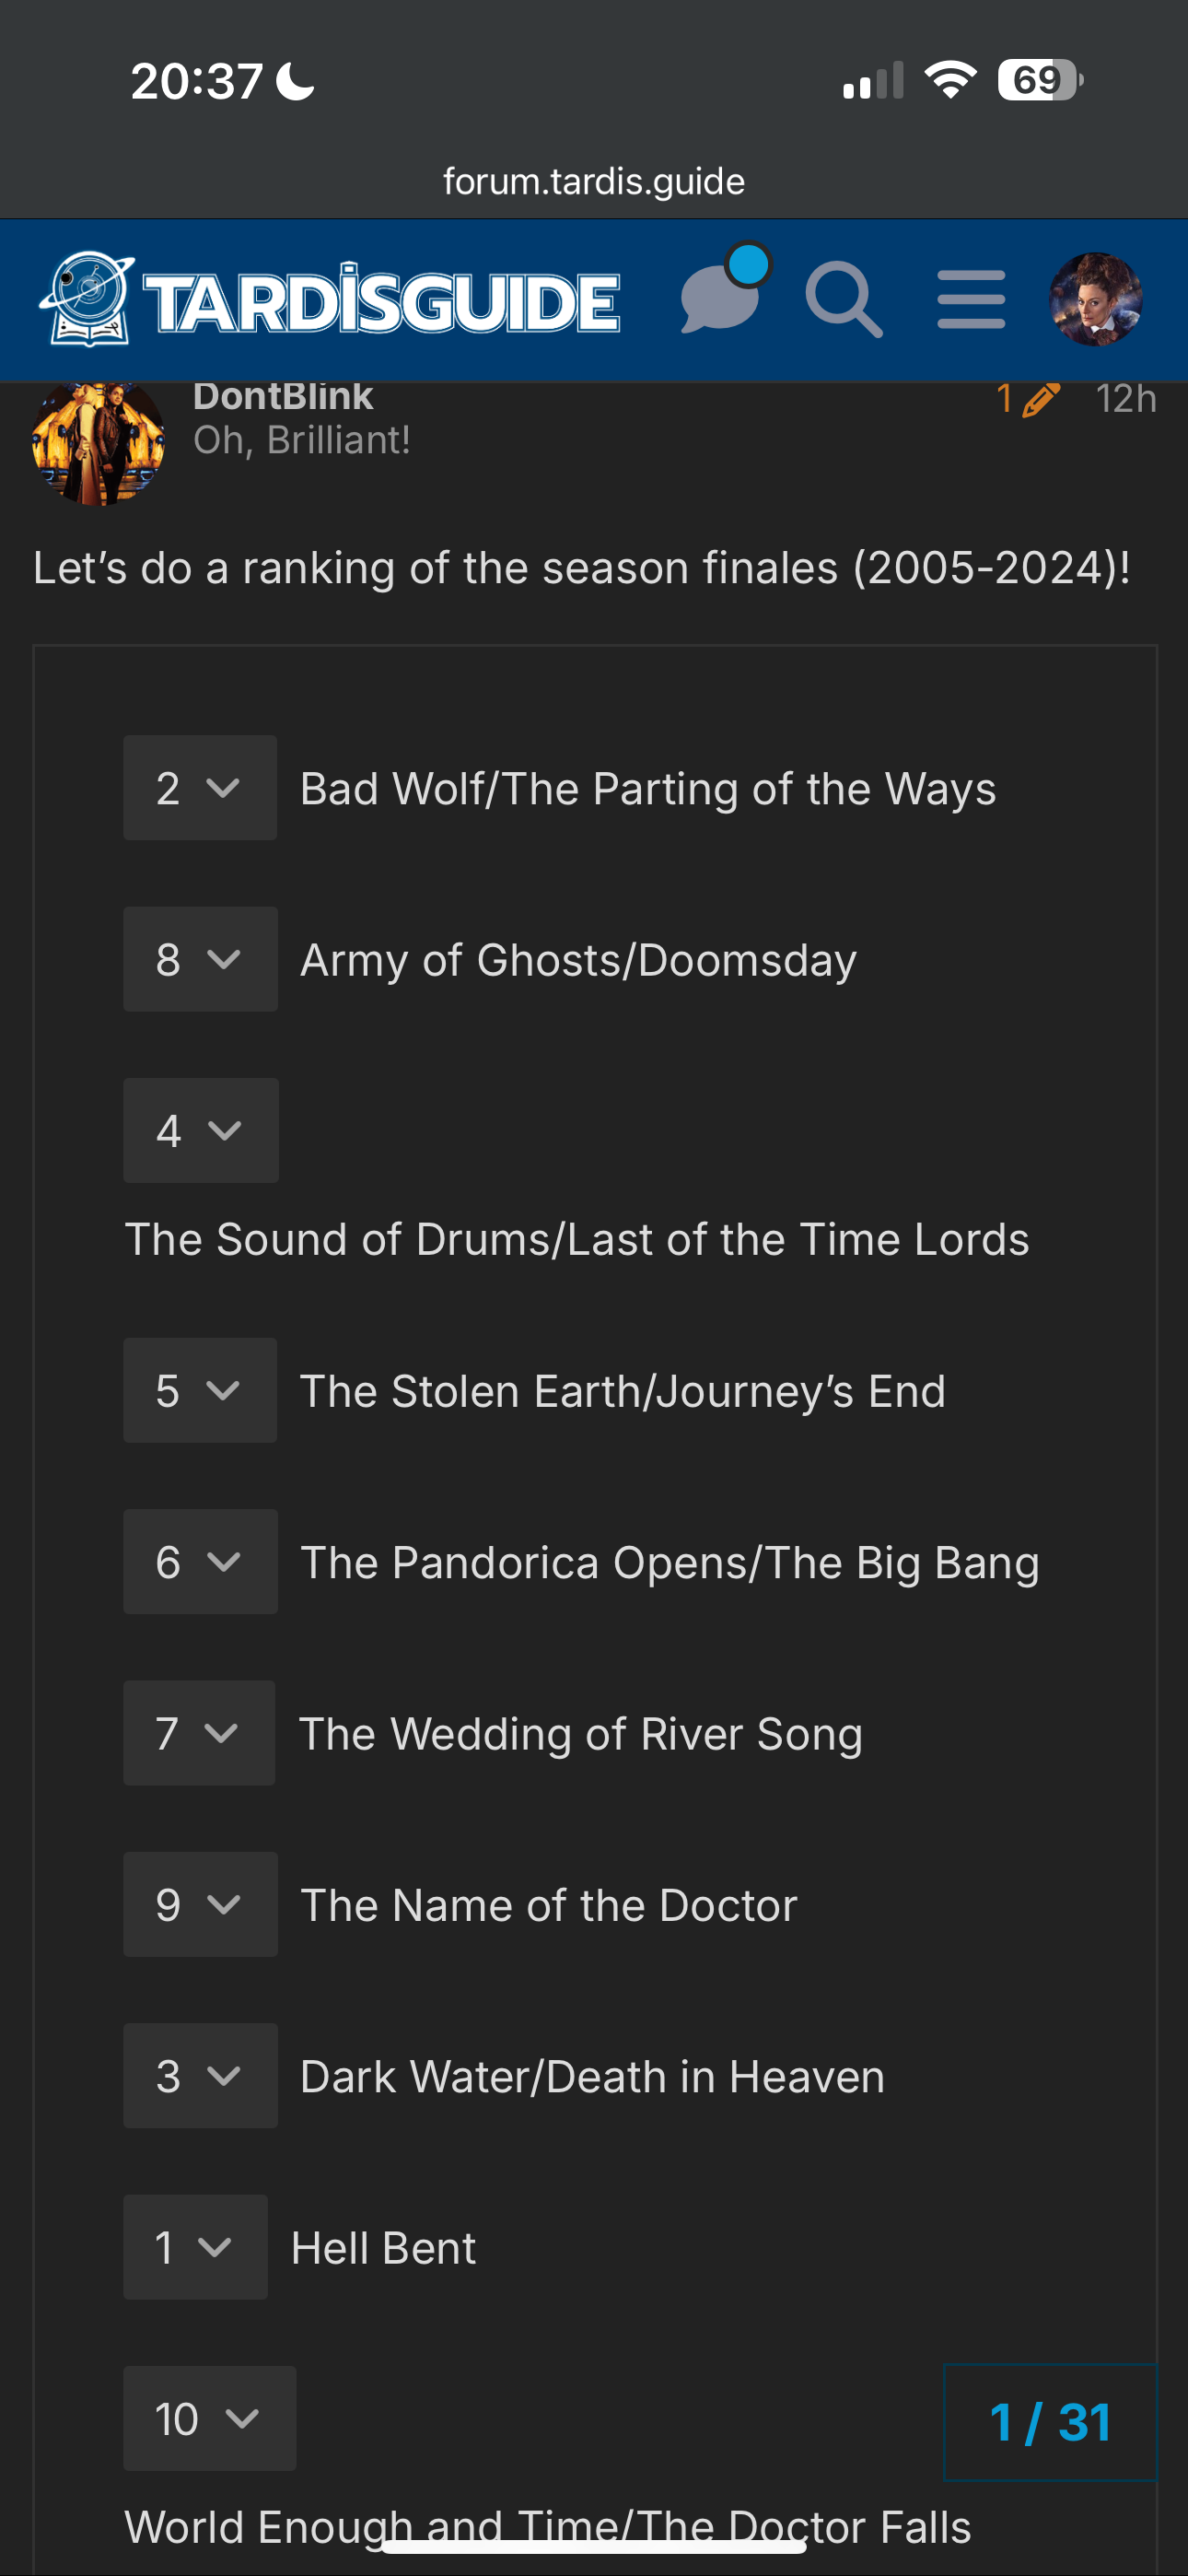The height and width of the screenshot is (2576, 1188).
Task: Click the orange edit pencil icon
Action: [x=1041, y=399]
